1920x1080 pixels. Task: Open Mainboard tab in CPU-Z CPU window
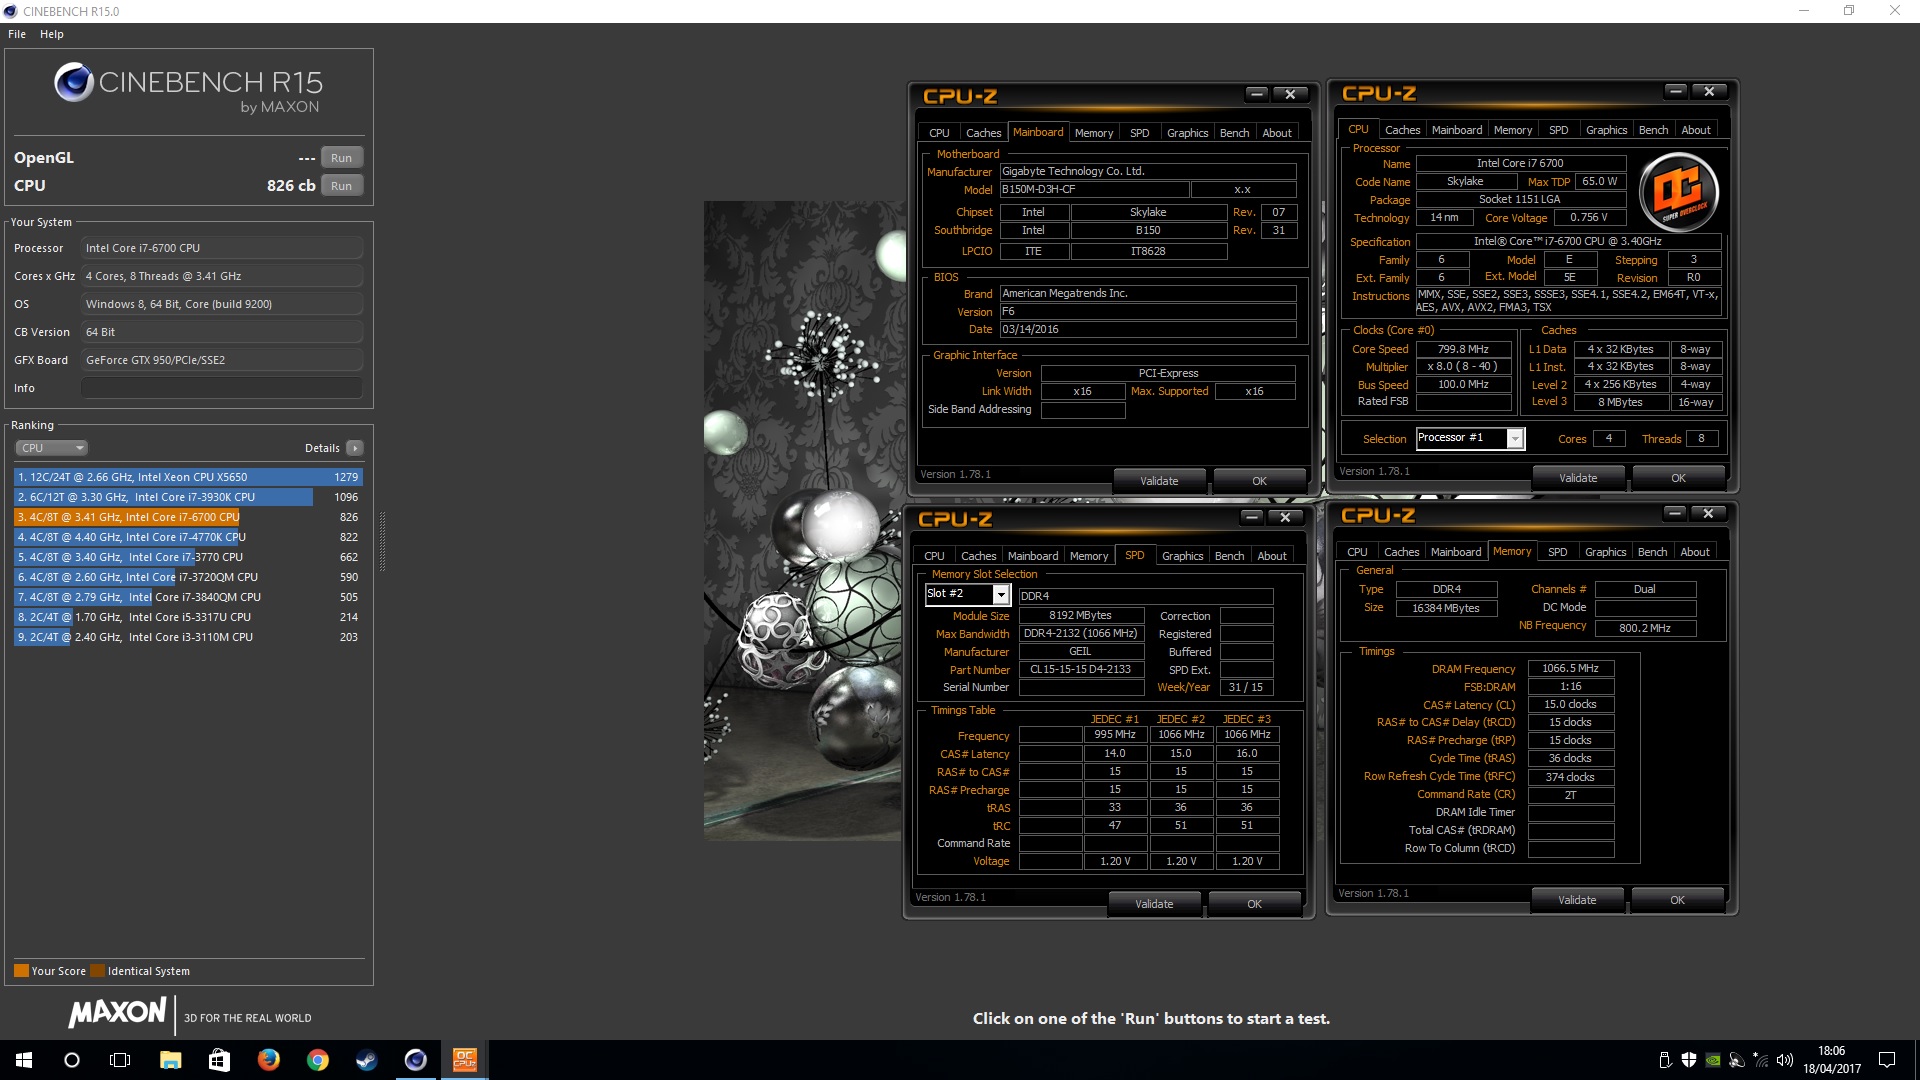pyautogui.click(x=1457, y=130)
